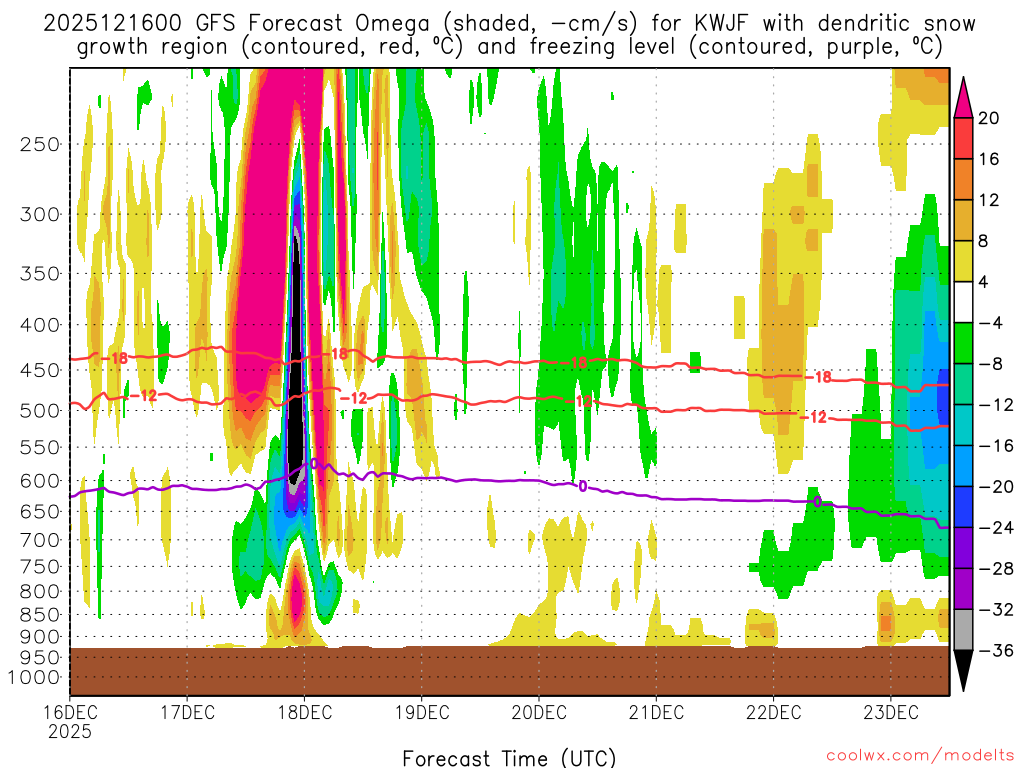Image resolution: width=1024 pixels, height=768 pixels.
Task: Click the coolwx.com/modelts watermark link text
Action: [920, 756]
